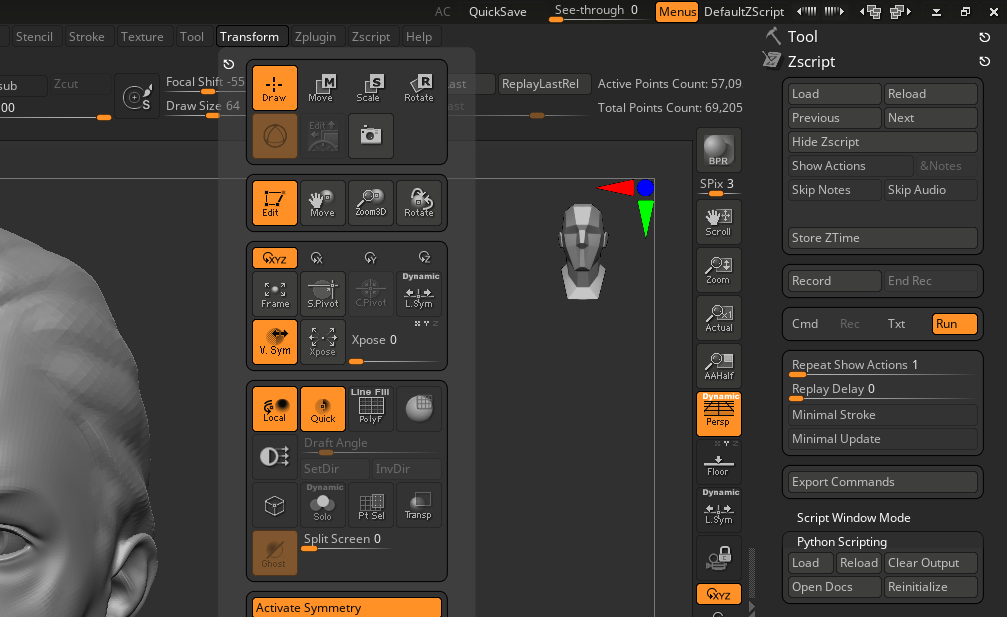The height and width of the screenshot is (617, 1007).
Task: Click the S.Pivot icon
Action: (322, 294)
